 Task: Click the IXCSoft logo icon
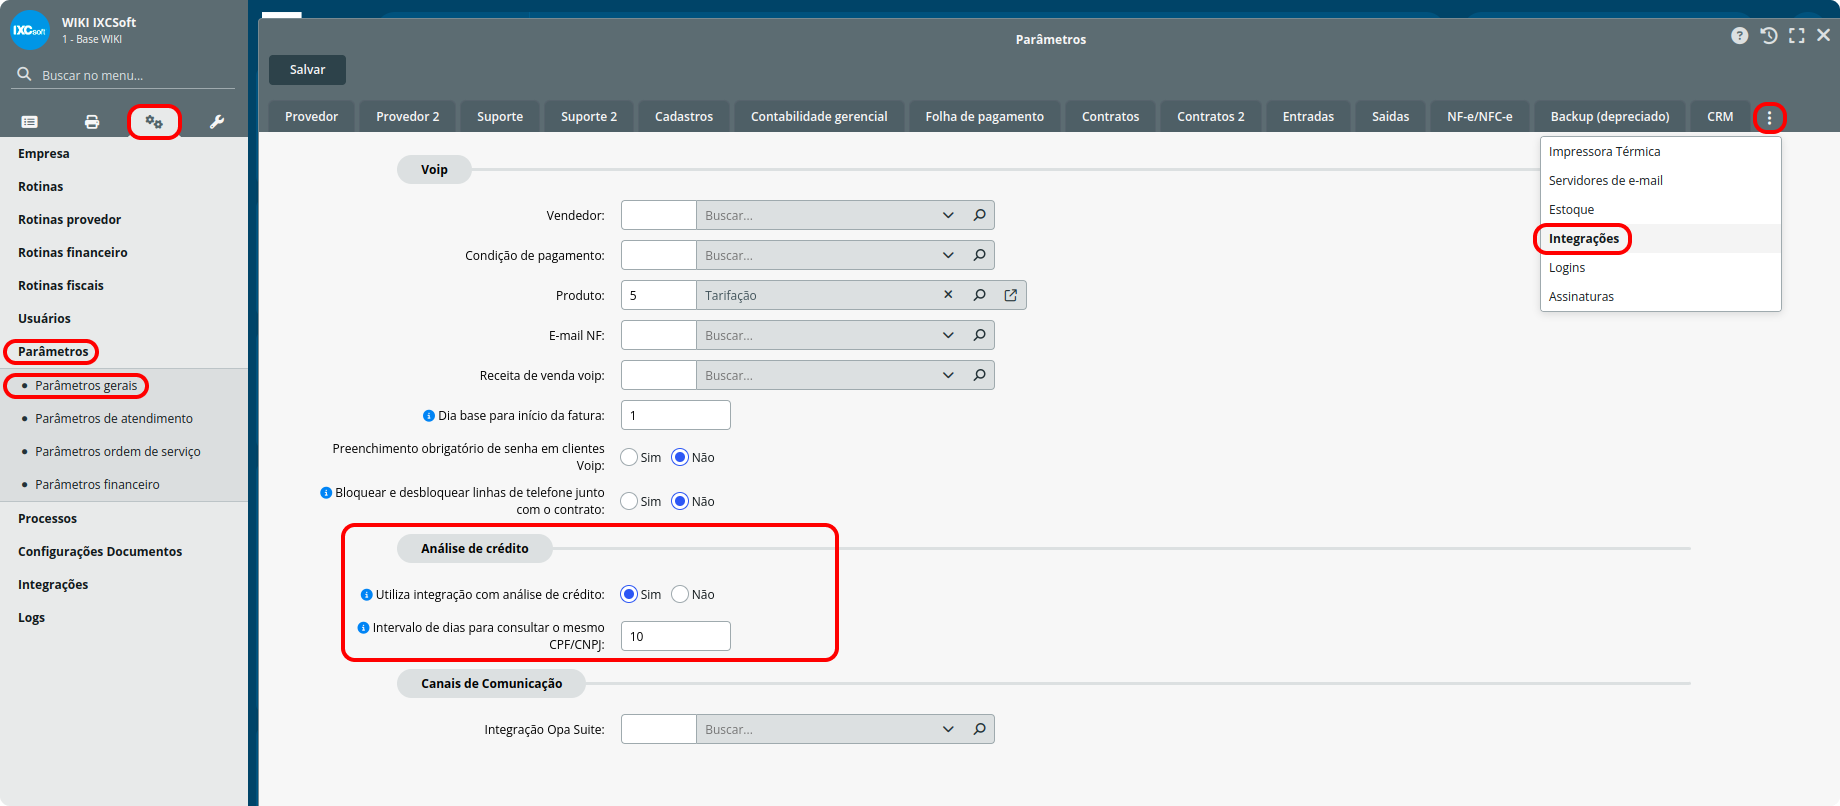point(30,30)
